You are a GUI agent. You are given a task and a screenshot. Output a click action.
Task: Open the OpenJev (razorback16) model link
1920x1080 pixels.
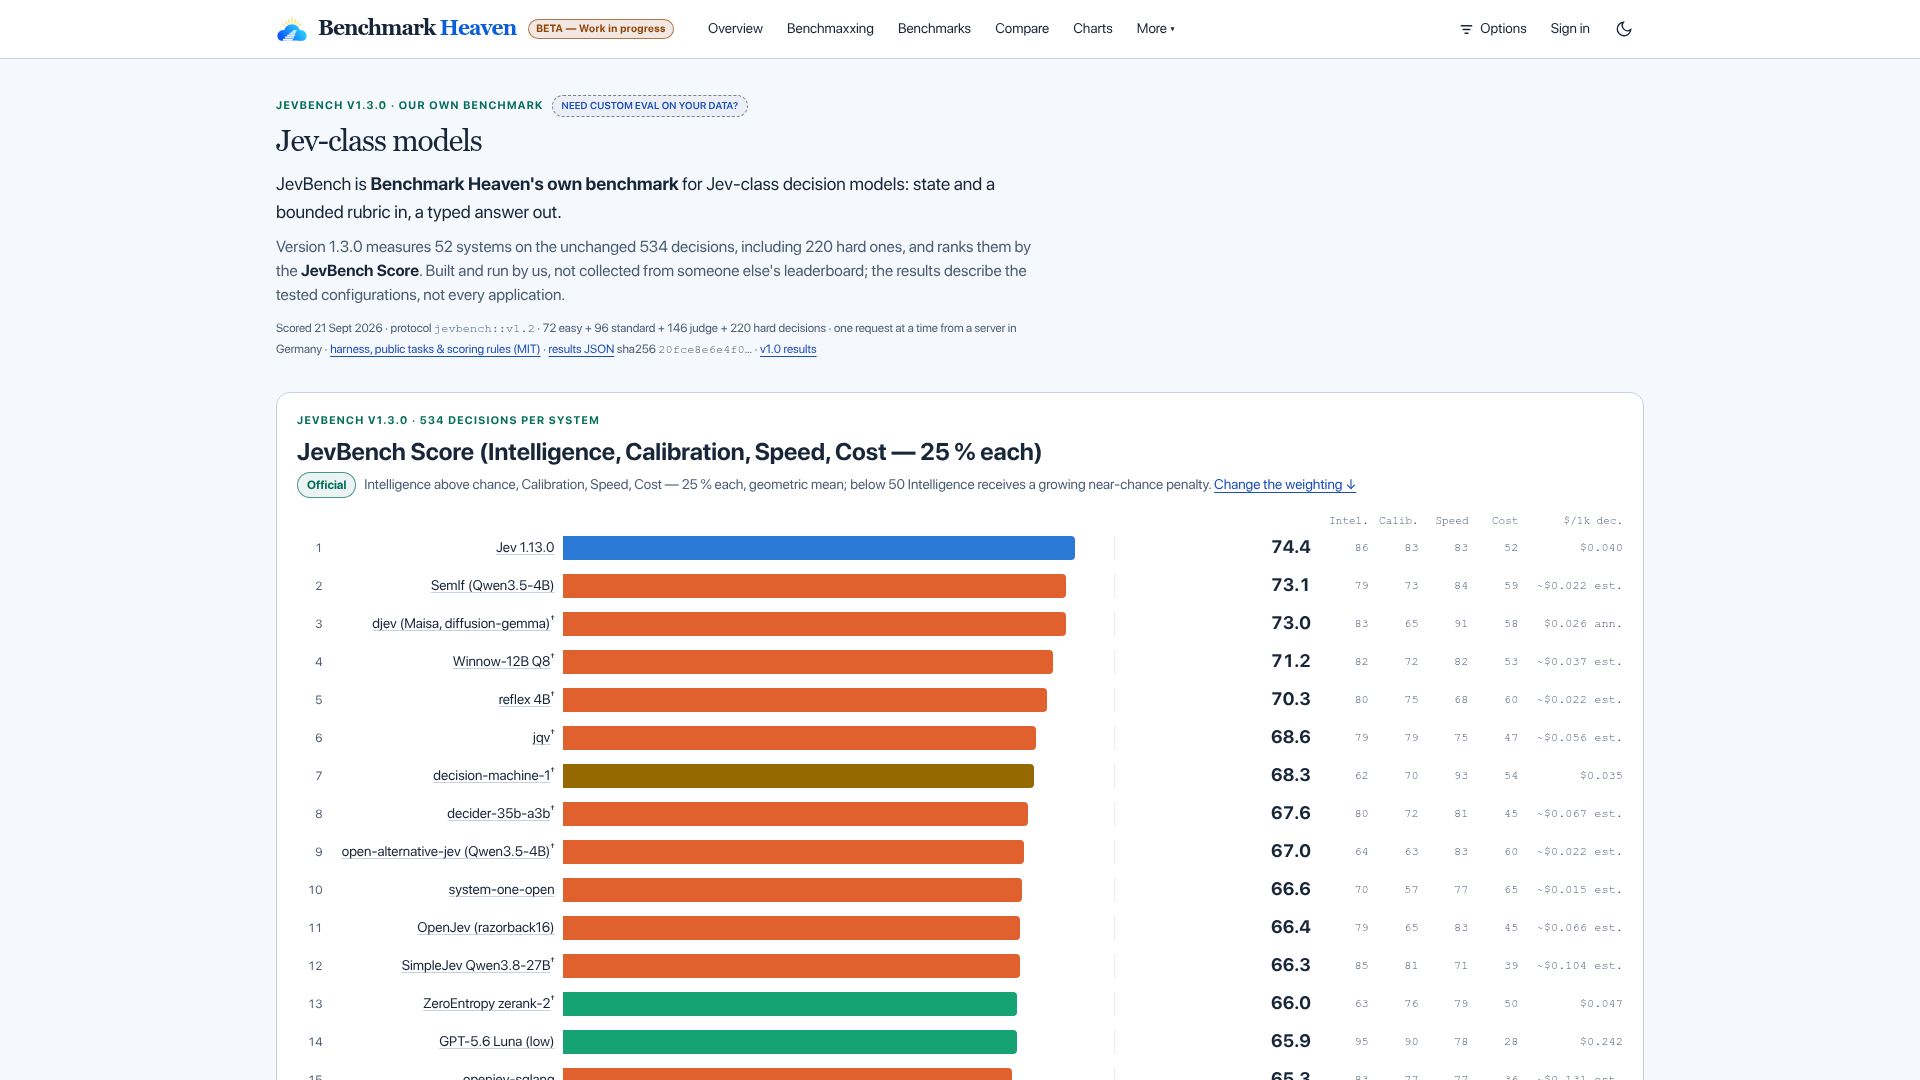pos(485,928)
